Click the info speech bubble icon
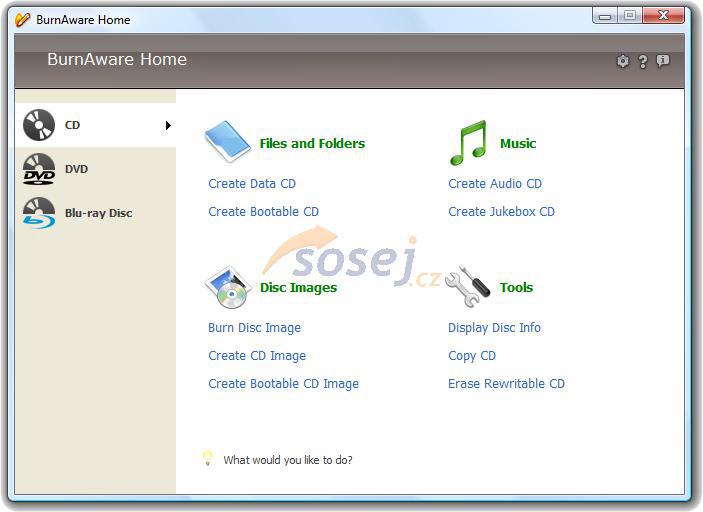703x512 pixels. (x=663, y=61)
